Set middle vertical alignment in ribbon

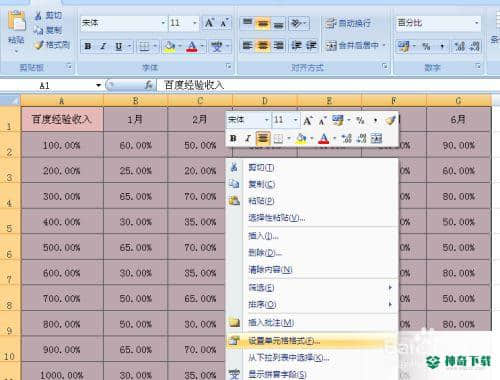click(263, 23)
